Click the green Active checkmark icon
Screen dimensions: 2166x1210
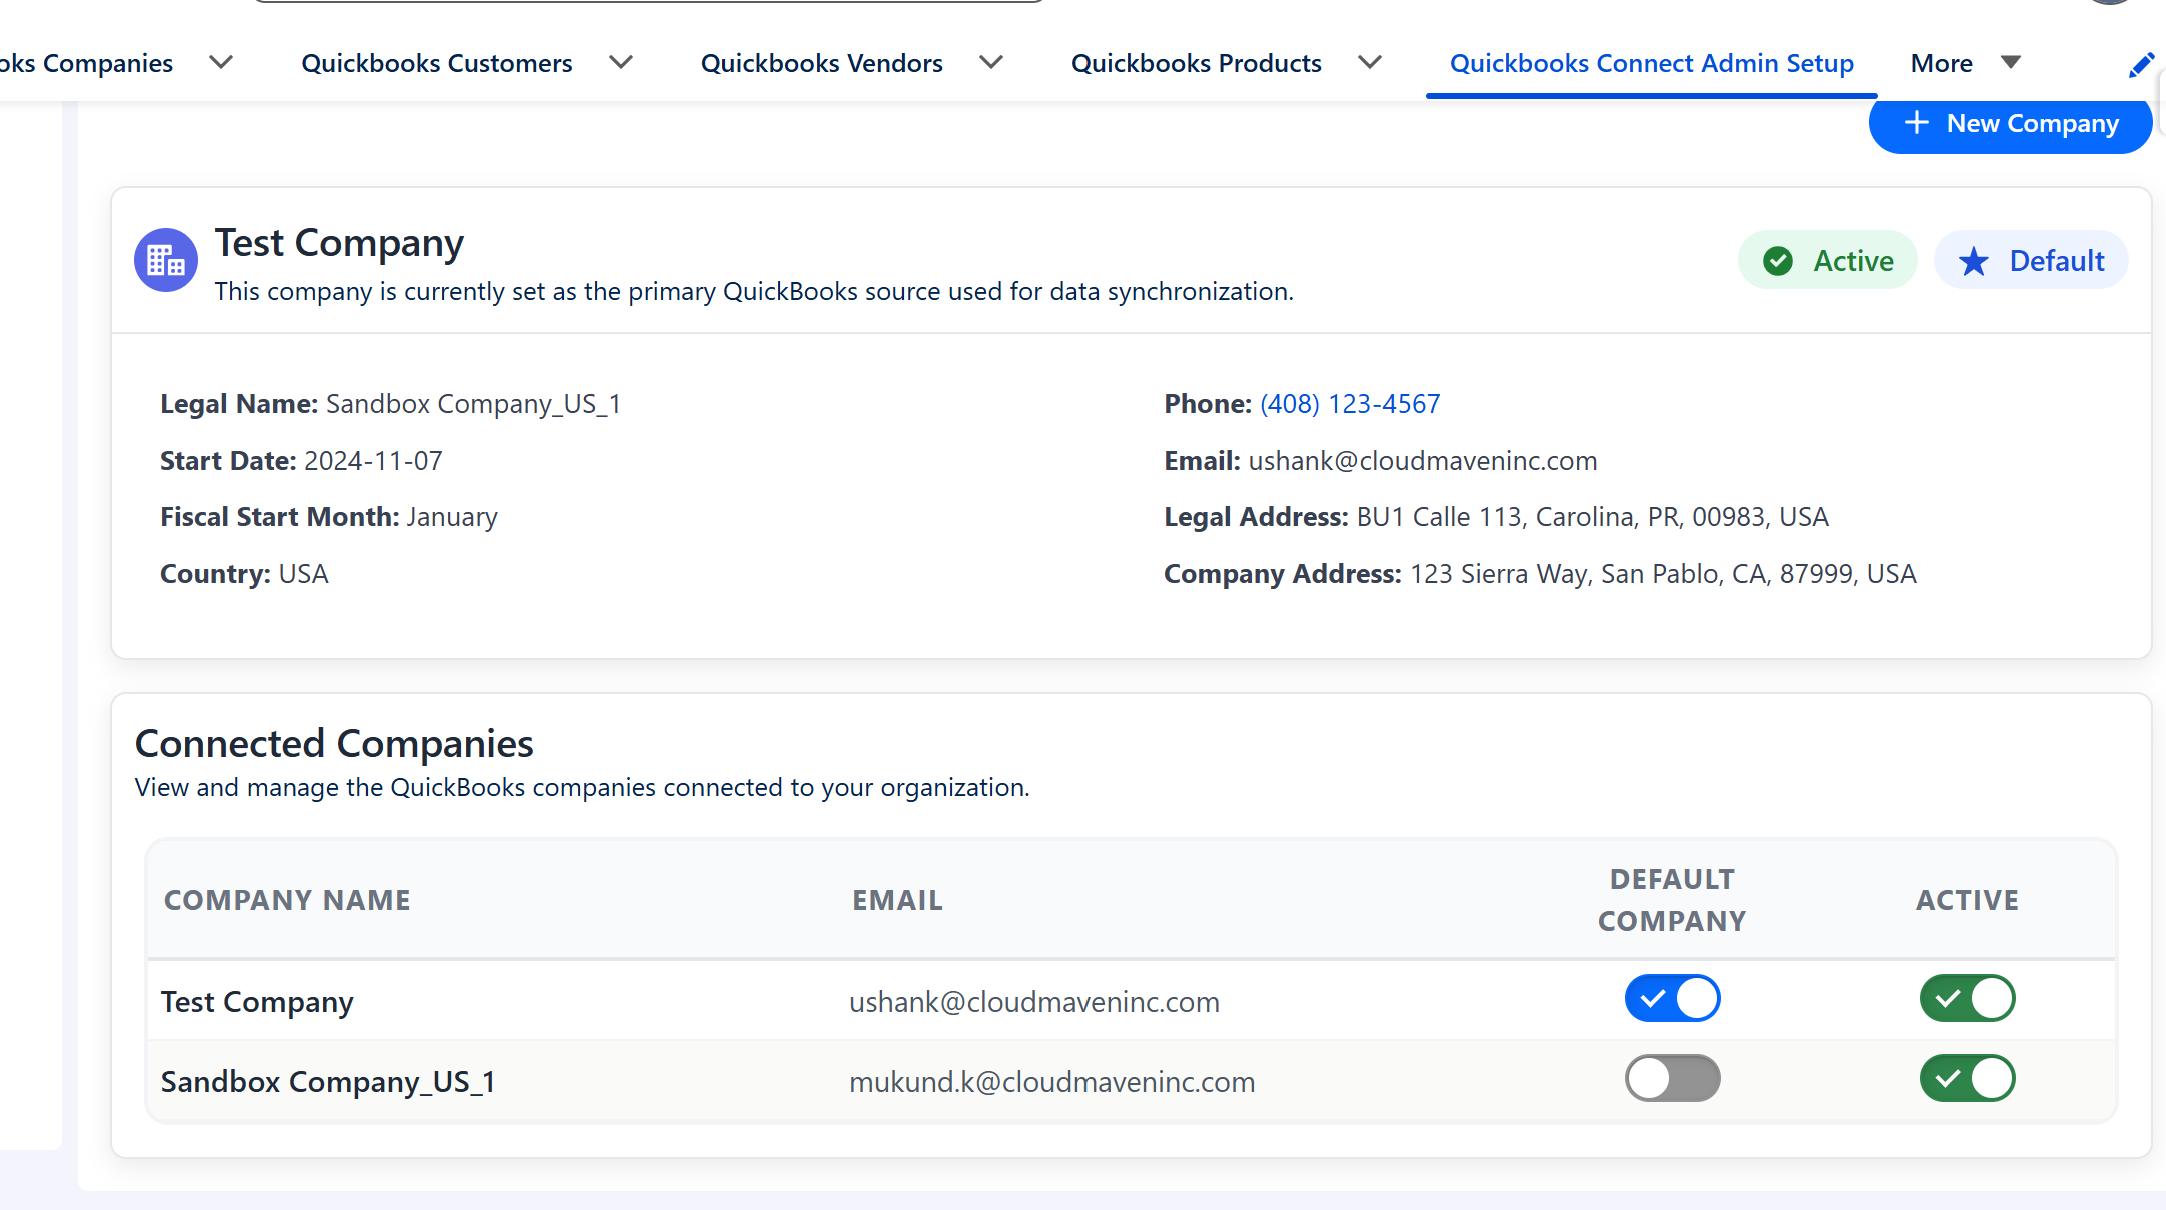[x=1778, y=261]
